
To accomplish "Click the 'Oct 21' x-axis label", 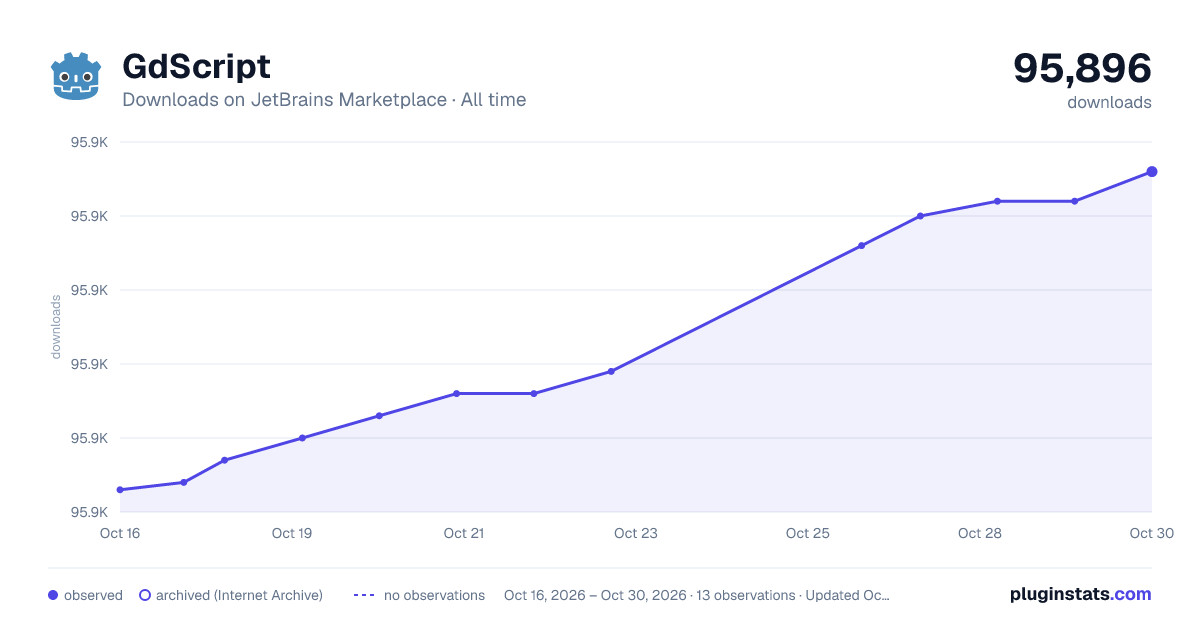I will click(x=464, y=533).
